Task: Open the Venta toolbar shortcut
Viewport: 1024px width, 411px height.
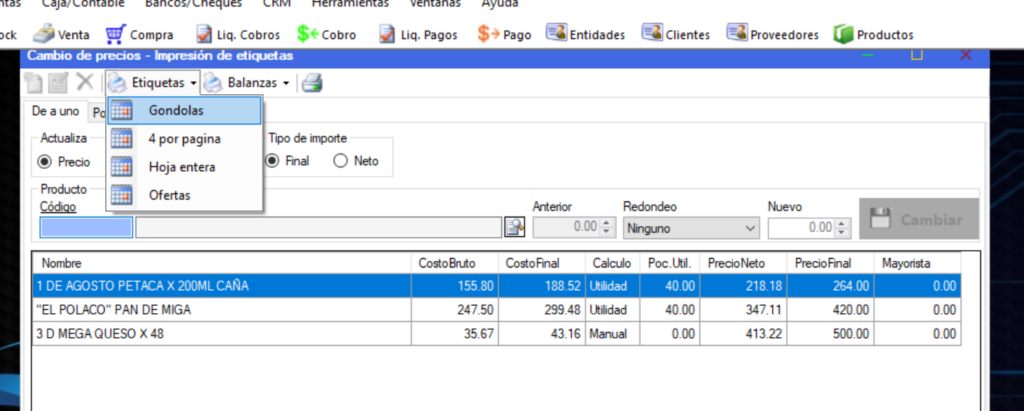Action: (61, 34)
